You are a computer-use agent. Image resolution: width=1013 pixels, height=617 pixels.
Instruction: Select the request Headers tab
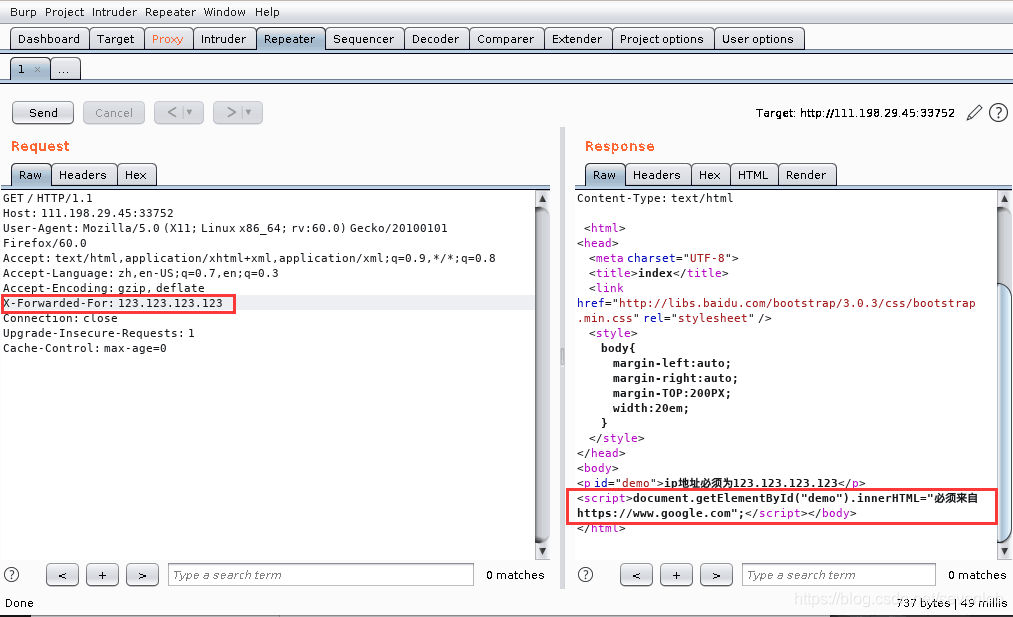pyautogui.click(x=83, y=174)
